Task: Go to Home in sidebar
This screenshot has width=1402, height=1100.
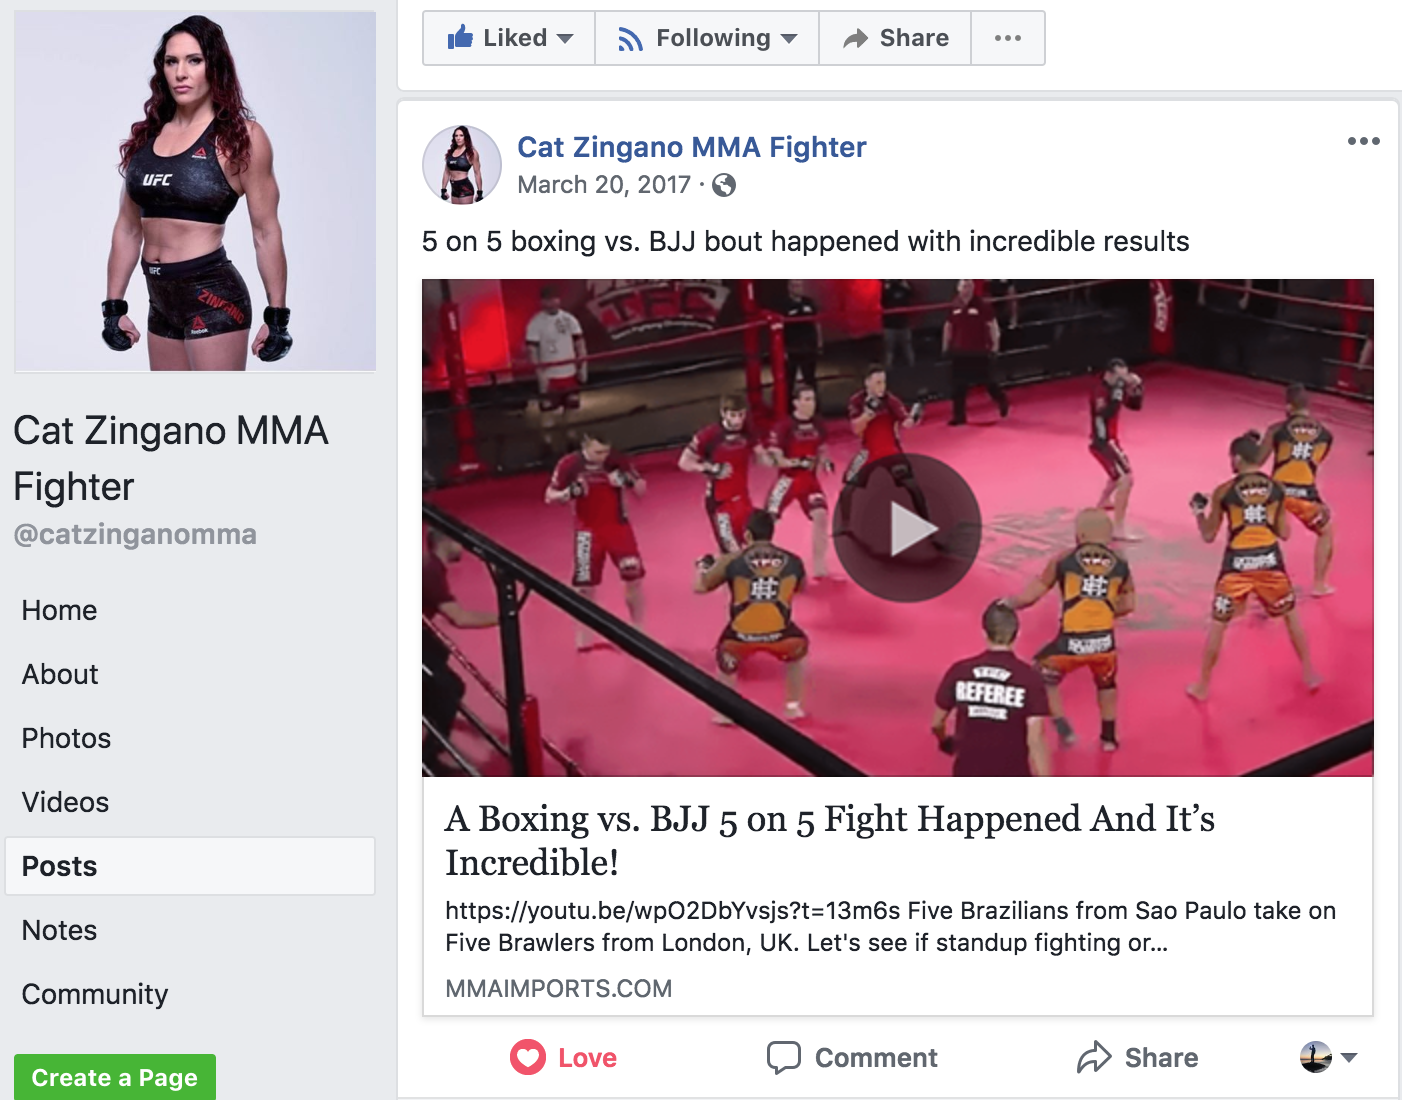Action: pyautogui.click(x=59, y=610)
